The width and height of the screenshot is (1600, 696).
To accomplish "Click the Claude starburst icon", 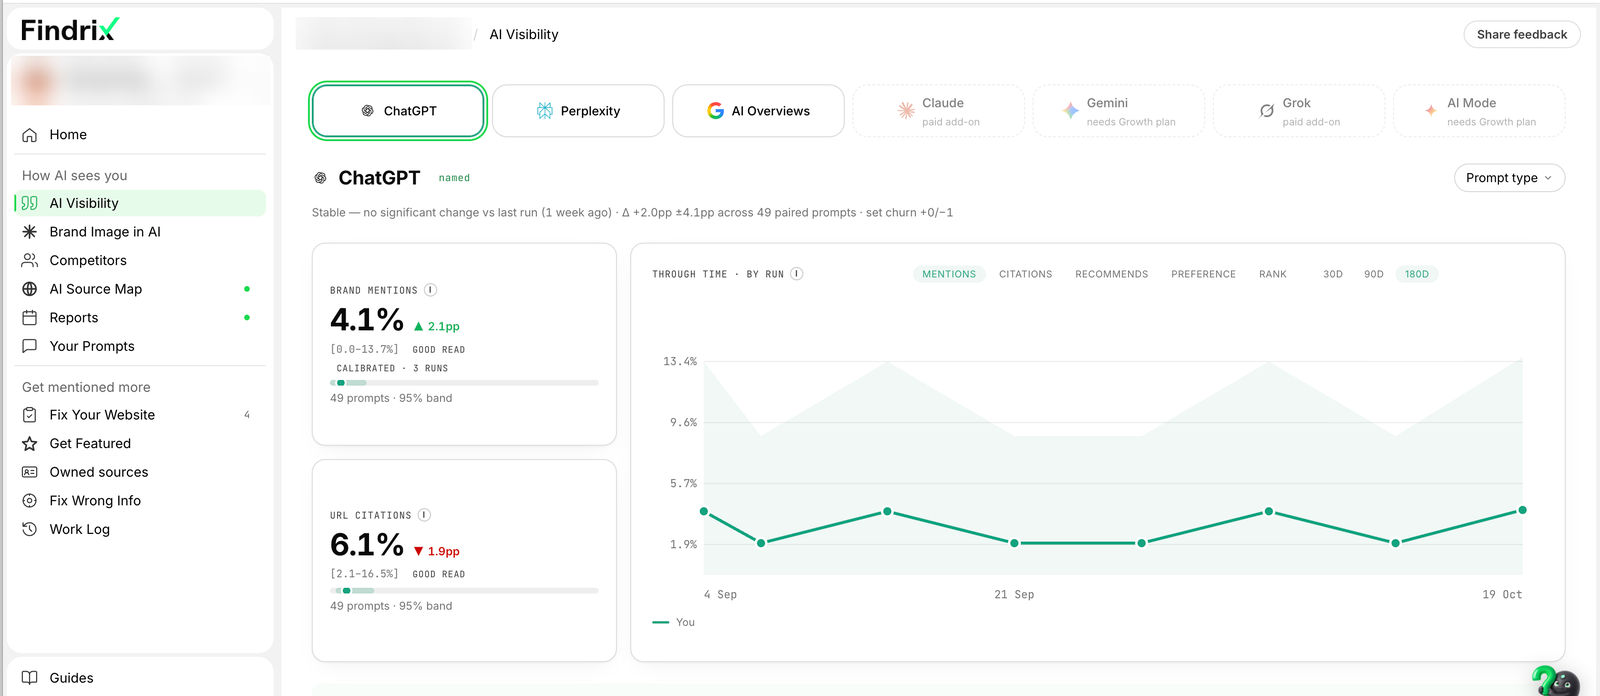I will pyautogui.click(x=906, y=111).
